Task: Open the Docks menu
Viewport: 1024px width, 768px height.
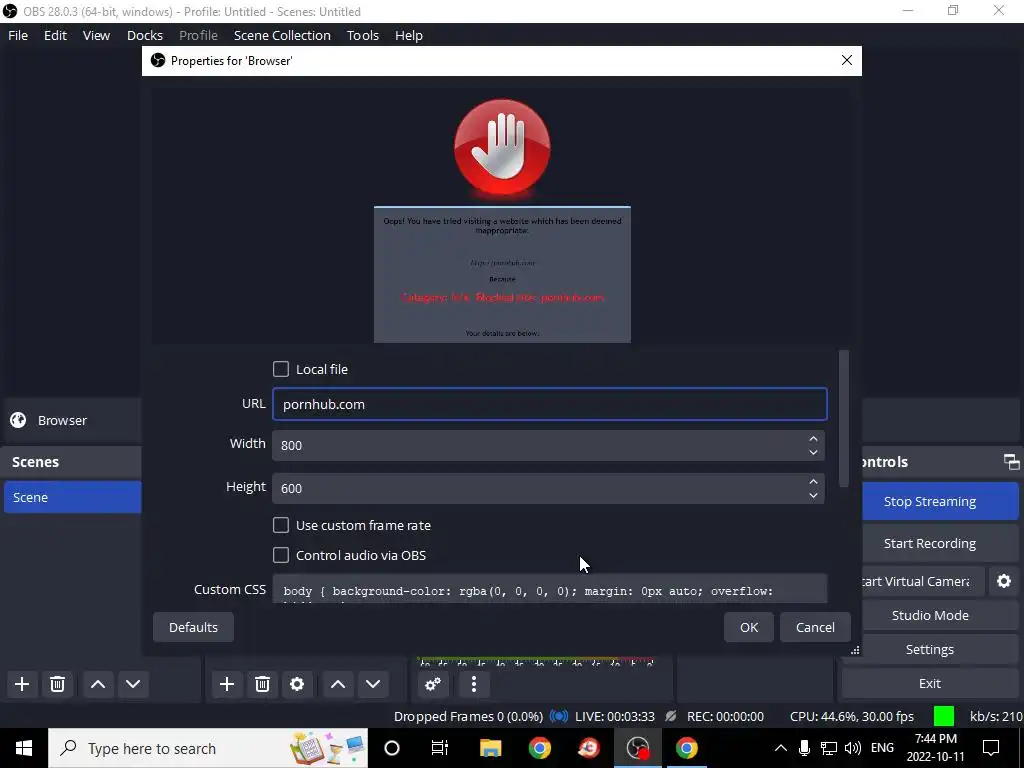Action: (x=145, y=35)
